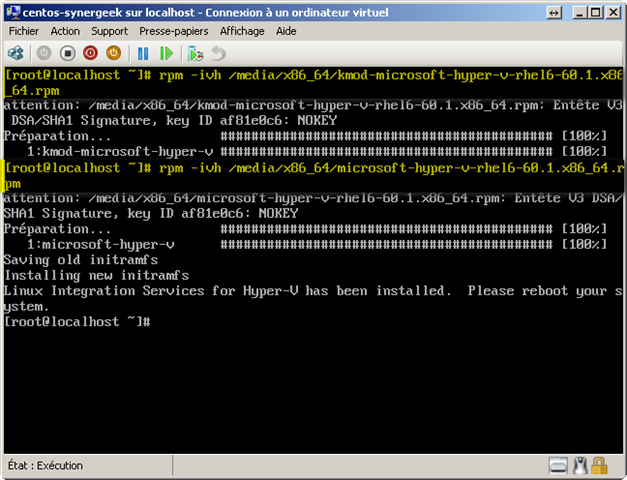The width and height of the screenshot is (627, 480).
Task: Open the Fichier menu
Action: tap(24, 31)
